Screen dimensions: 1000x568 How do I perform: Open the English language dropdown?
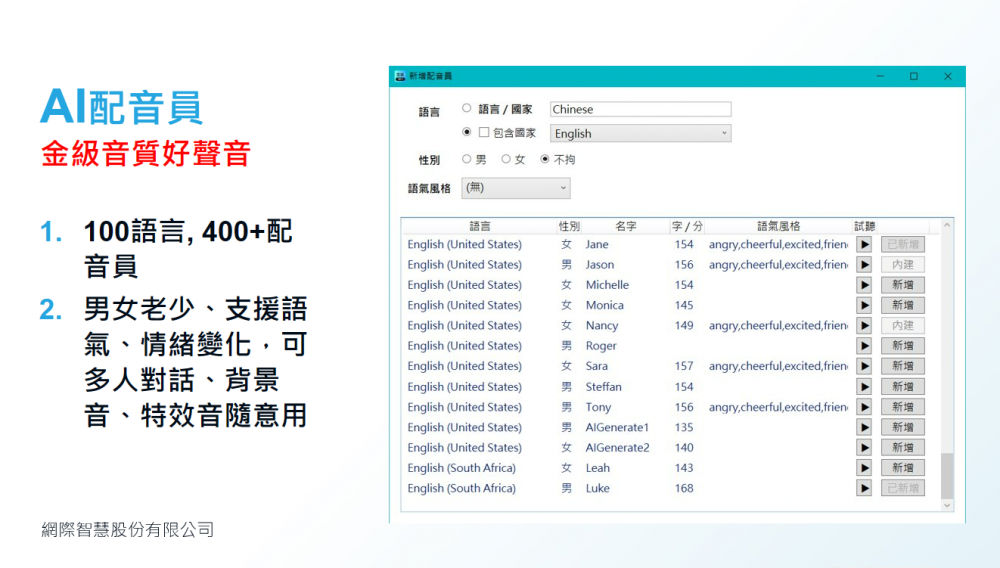(x=640, y=133)
